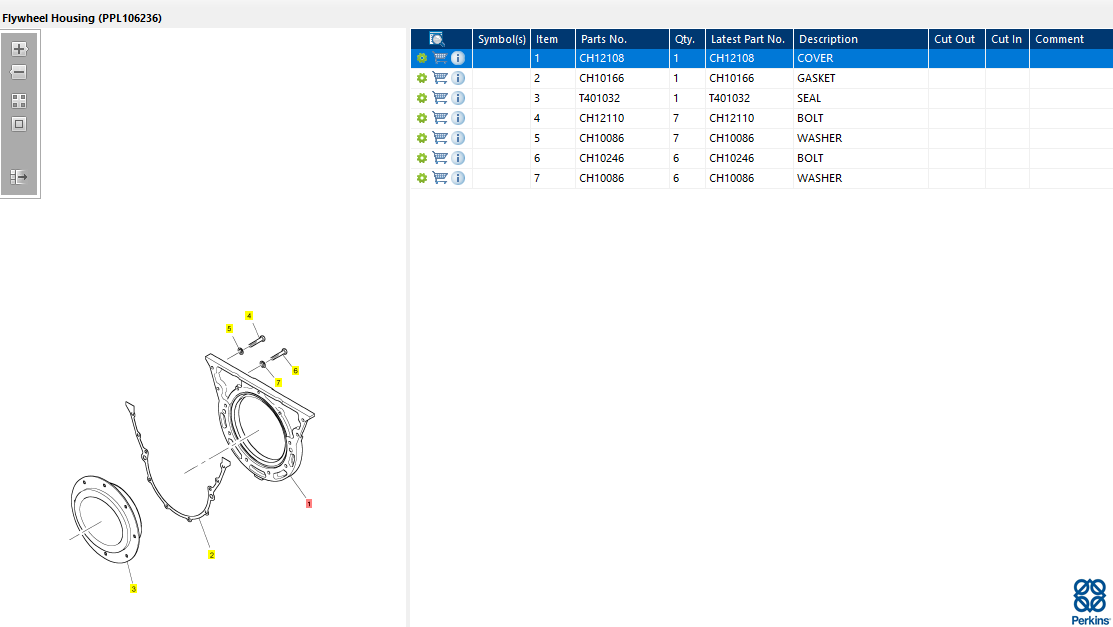Add item 5 WASHER to cart
1113x627 pixels.
[x=440, y=138]
